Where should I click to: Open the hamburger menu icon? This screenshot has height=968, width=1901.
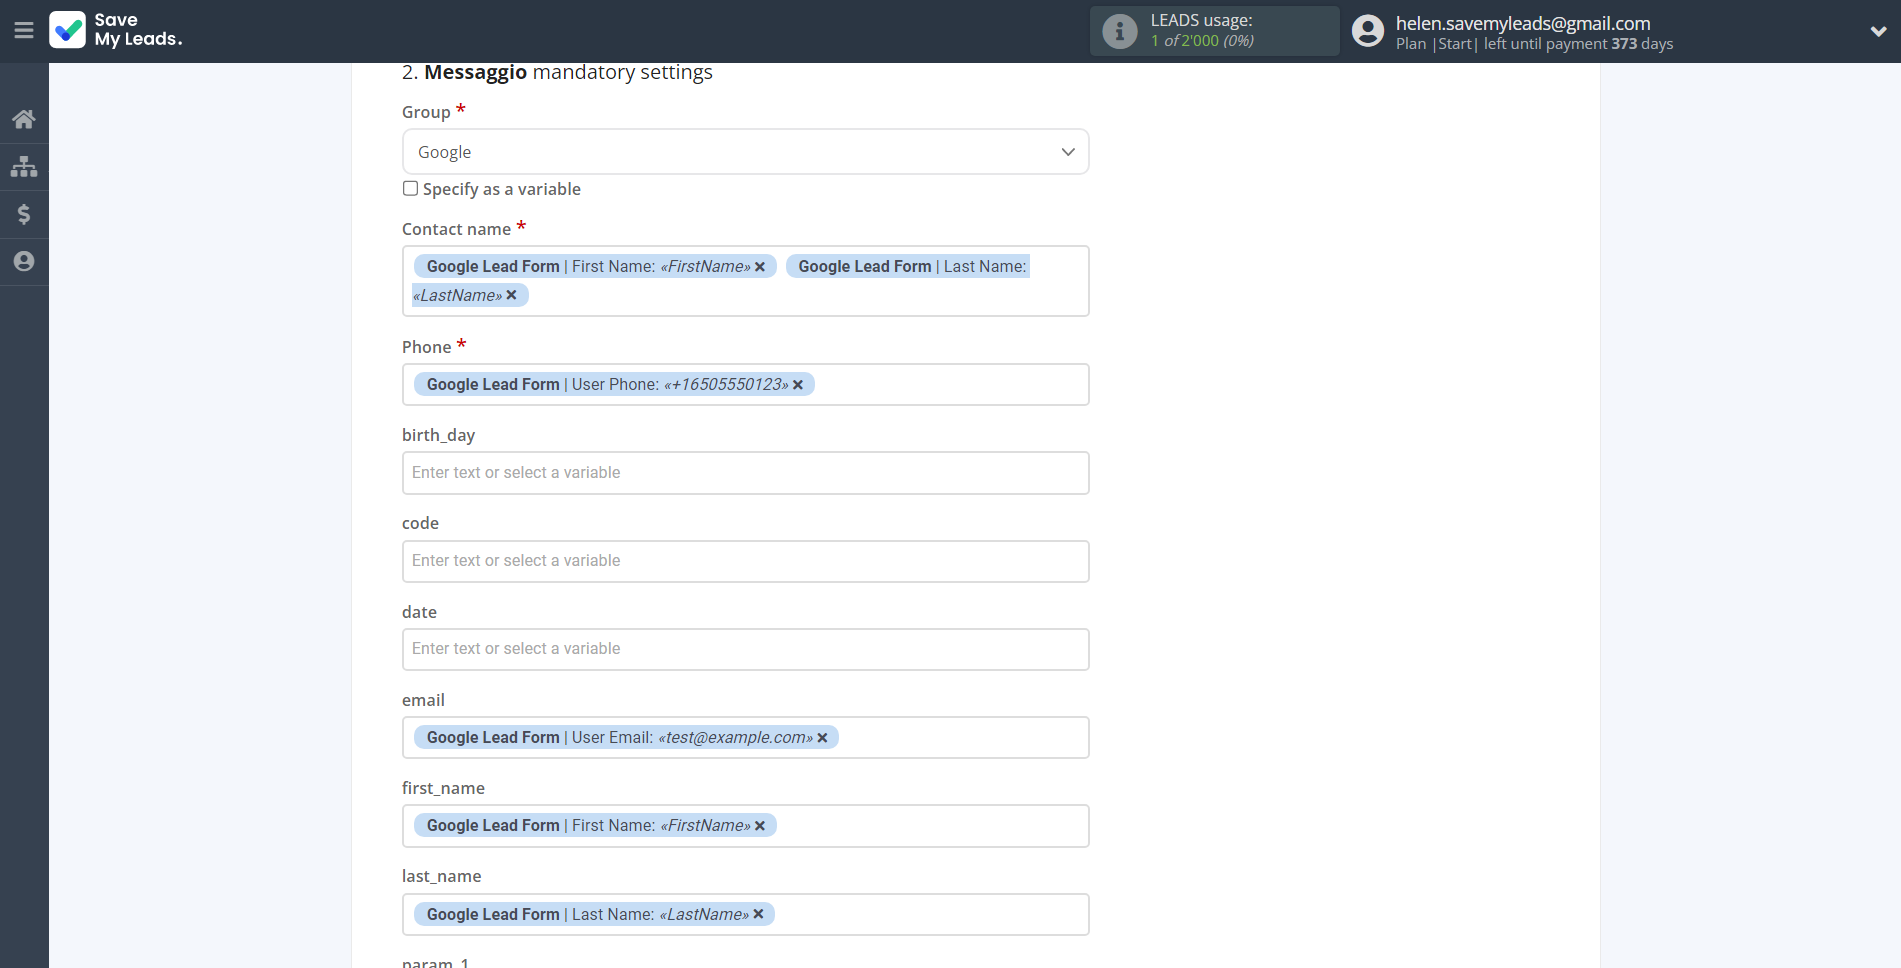pos(24,31)
